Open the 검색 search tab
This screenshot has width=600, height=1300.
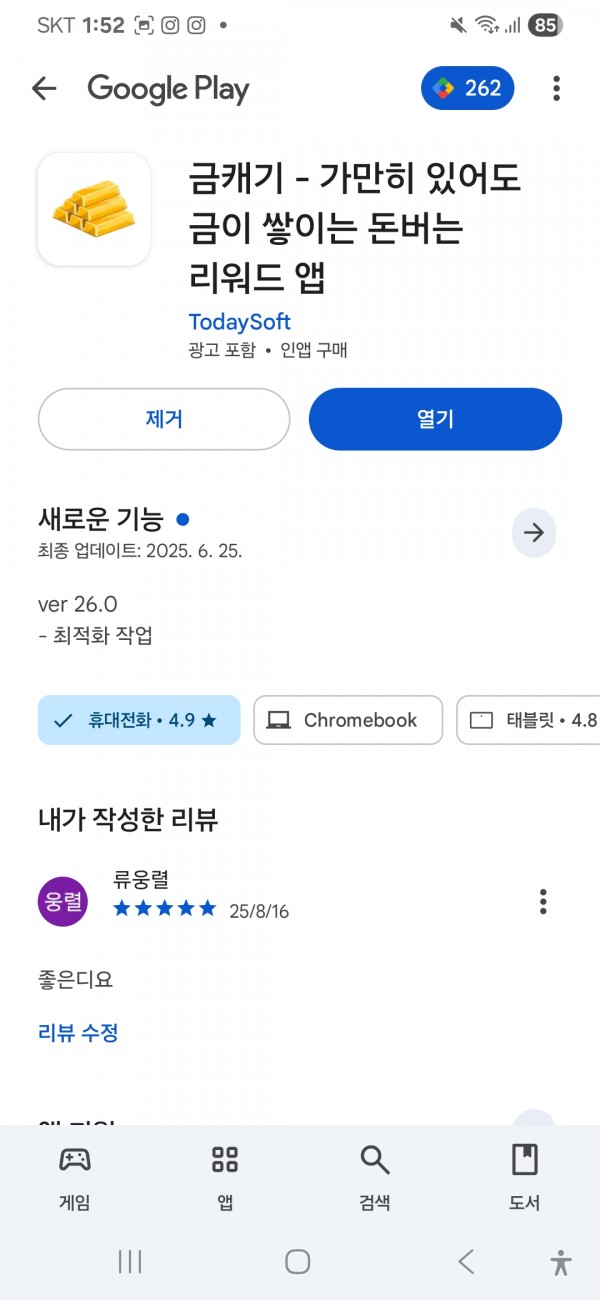tap(375, 1178)
